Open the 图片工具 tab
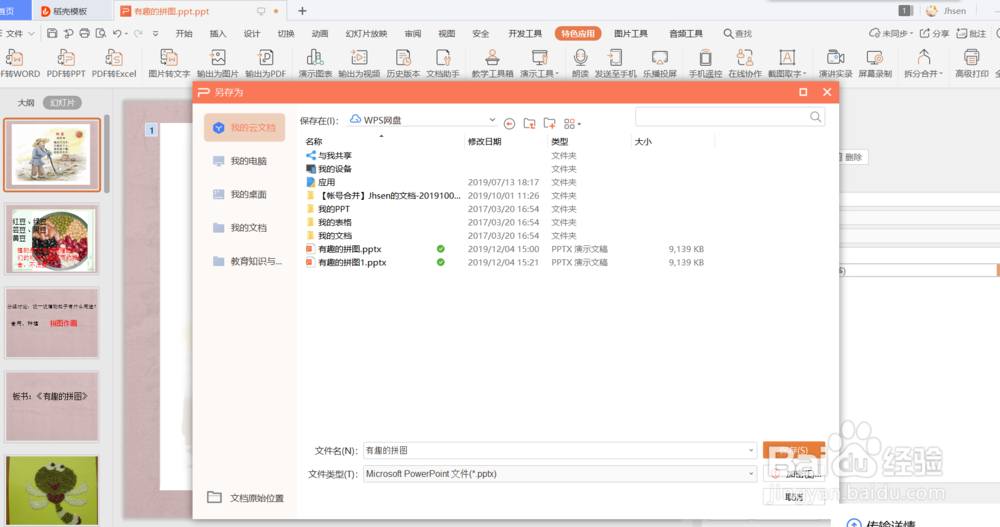The image size is (1000, 527). coord(631,33)
